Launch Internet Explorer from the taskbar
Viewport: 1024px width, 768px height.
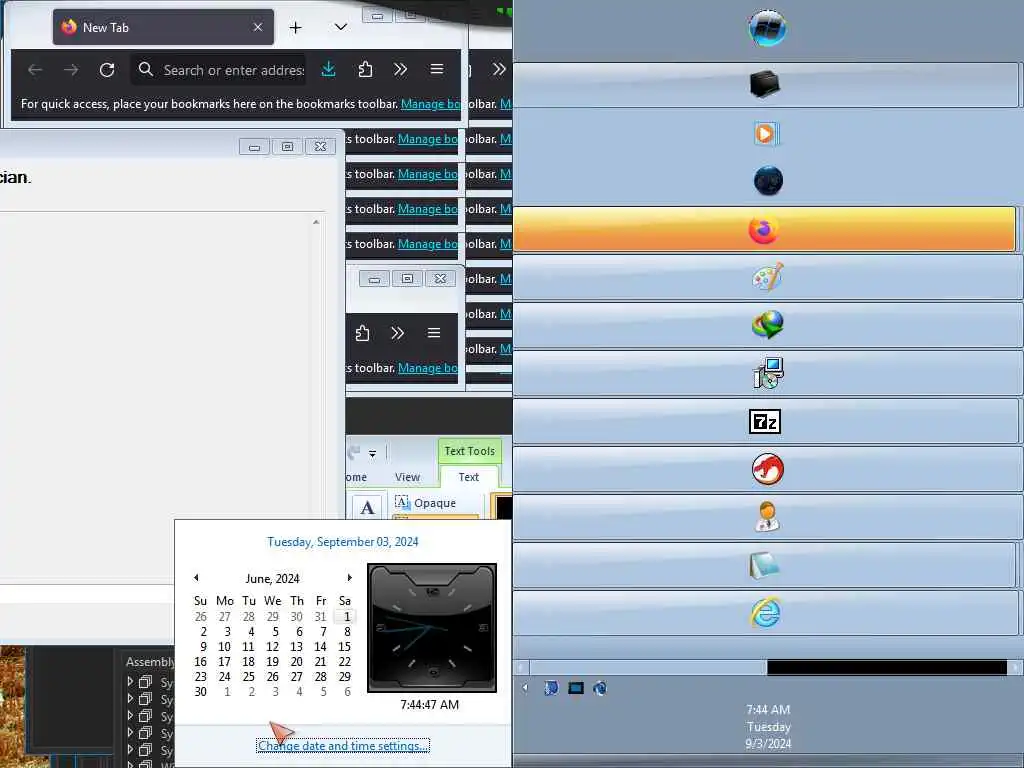click(765, 613)
